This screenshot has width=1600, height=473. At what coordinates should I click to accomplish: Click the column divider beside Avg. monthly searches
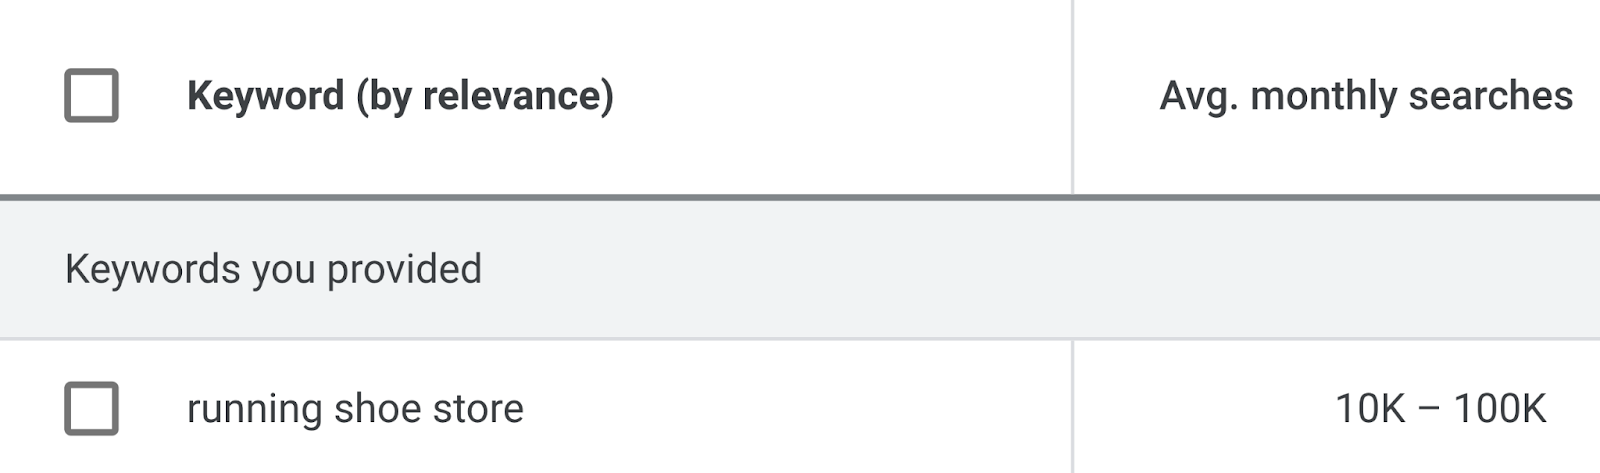pos(1072,96)
